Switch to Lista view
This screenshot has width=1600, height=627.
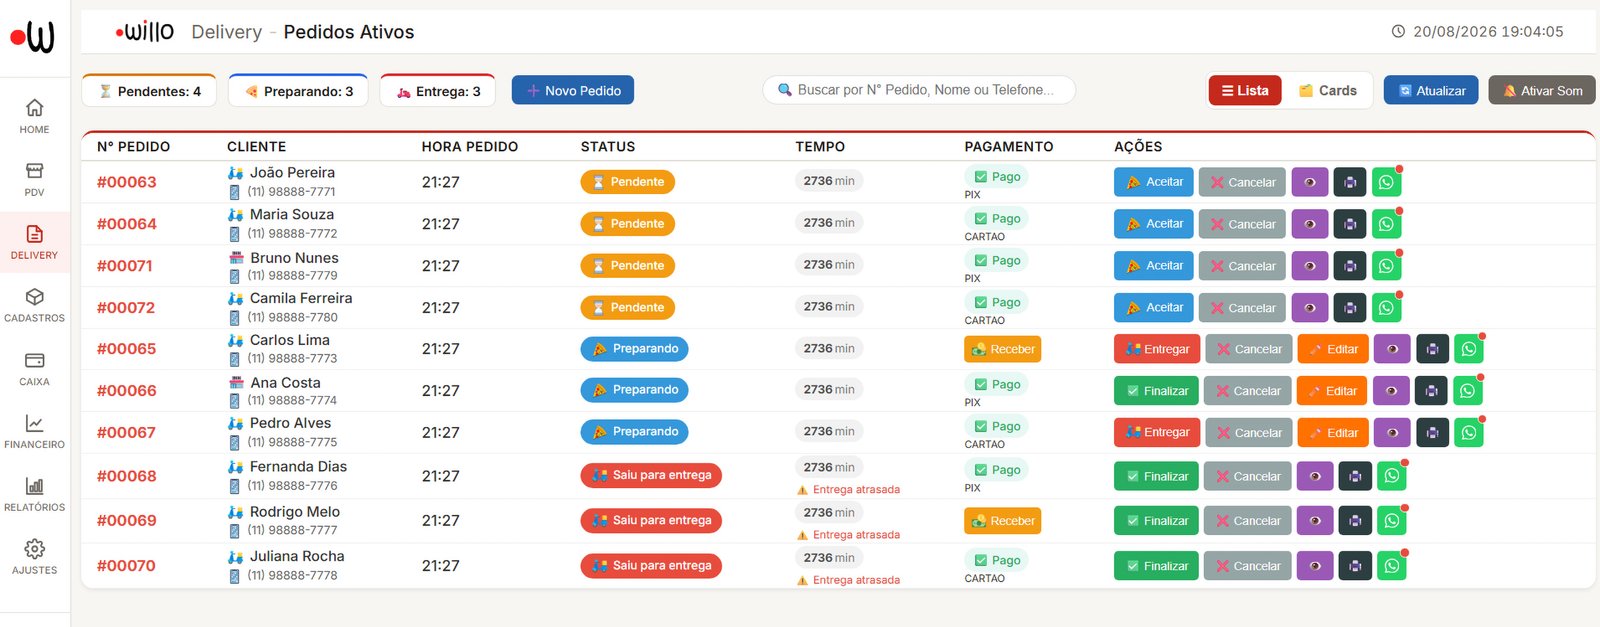click(1245, 90)
